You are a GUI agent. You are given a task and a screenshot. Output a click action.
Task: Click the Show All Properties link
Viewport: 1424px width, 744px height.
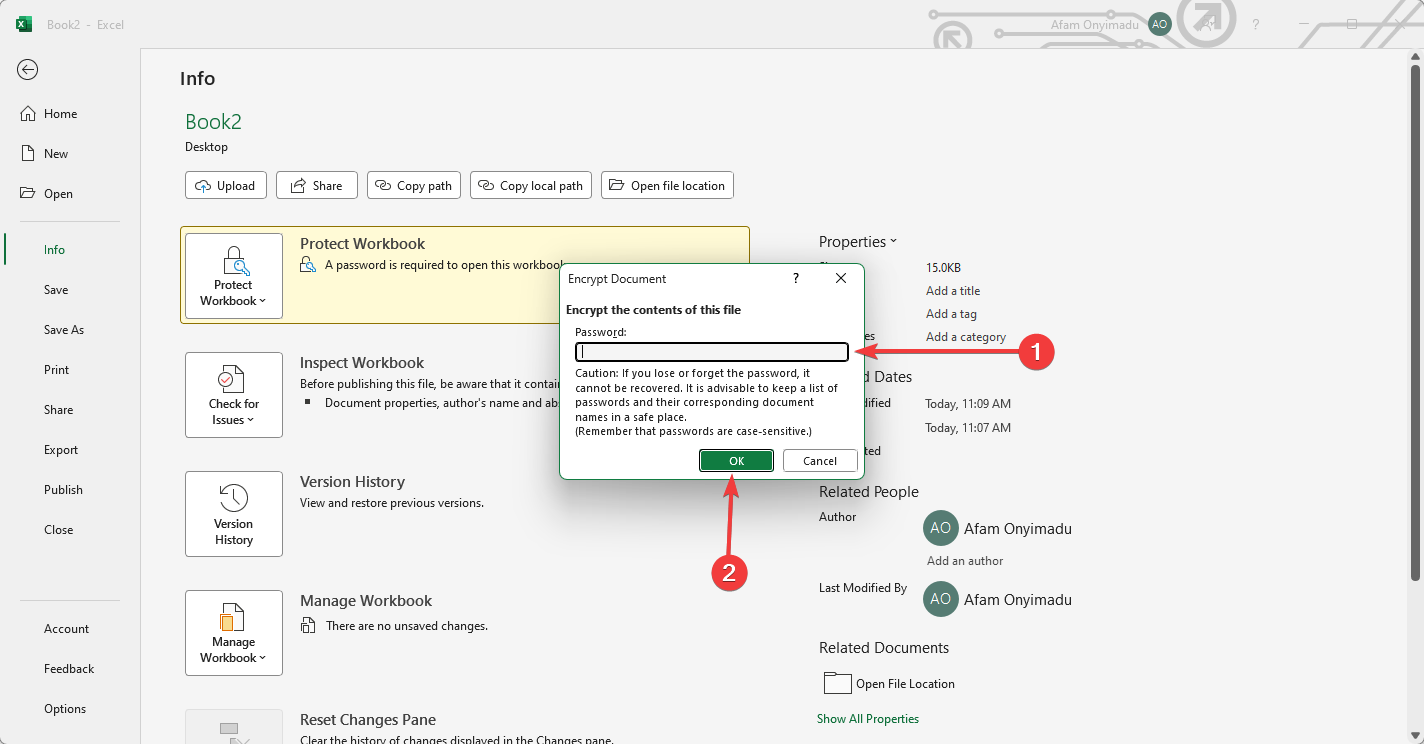pos(868,719)
